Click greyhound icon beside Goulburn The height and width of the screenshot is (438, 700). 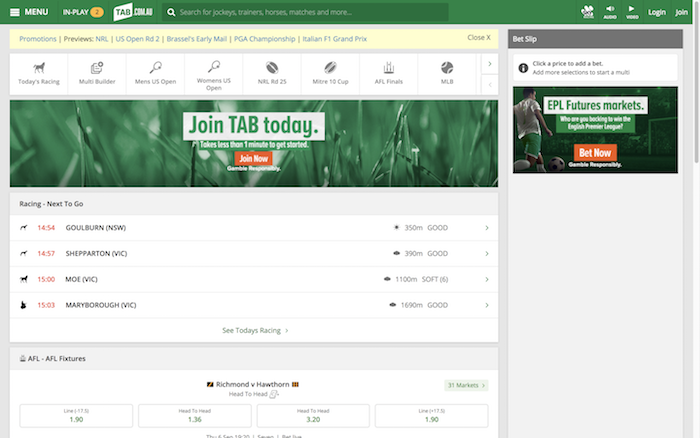(24, 228)
